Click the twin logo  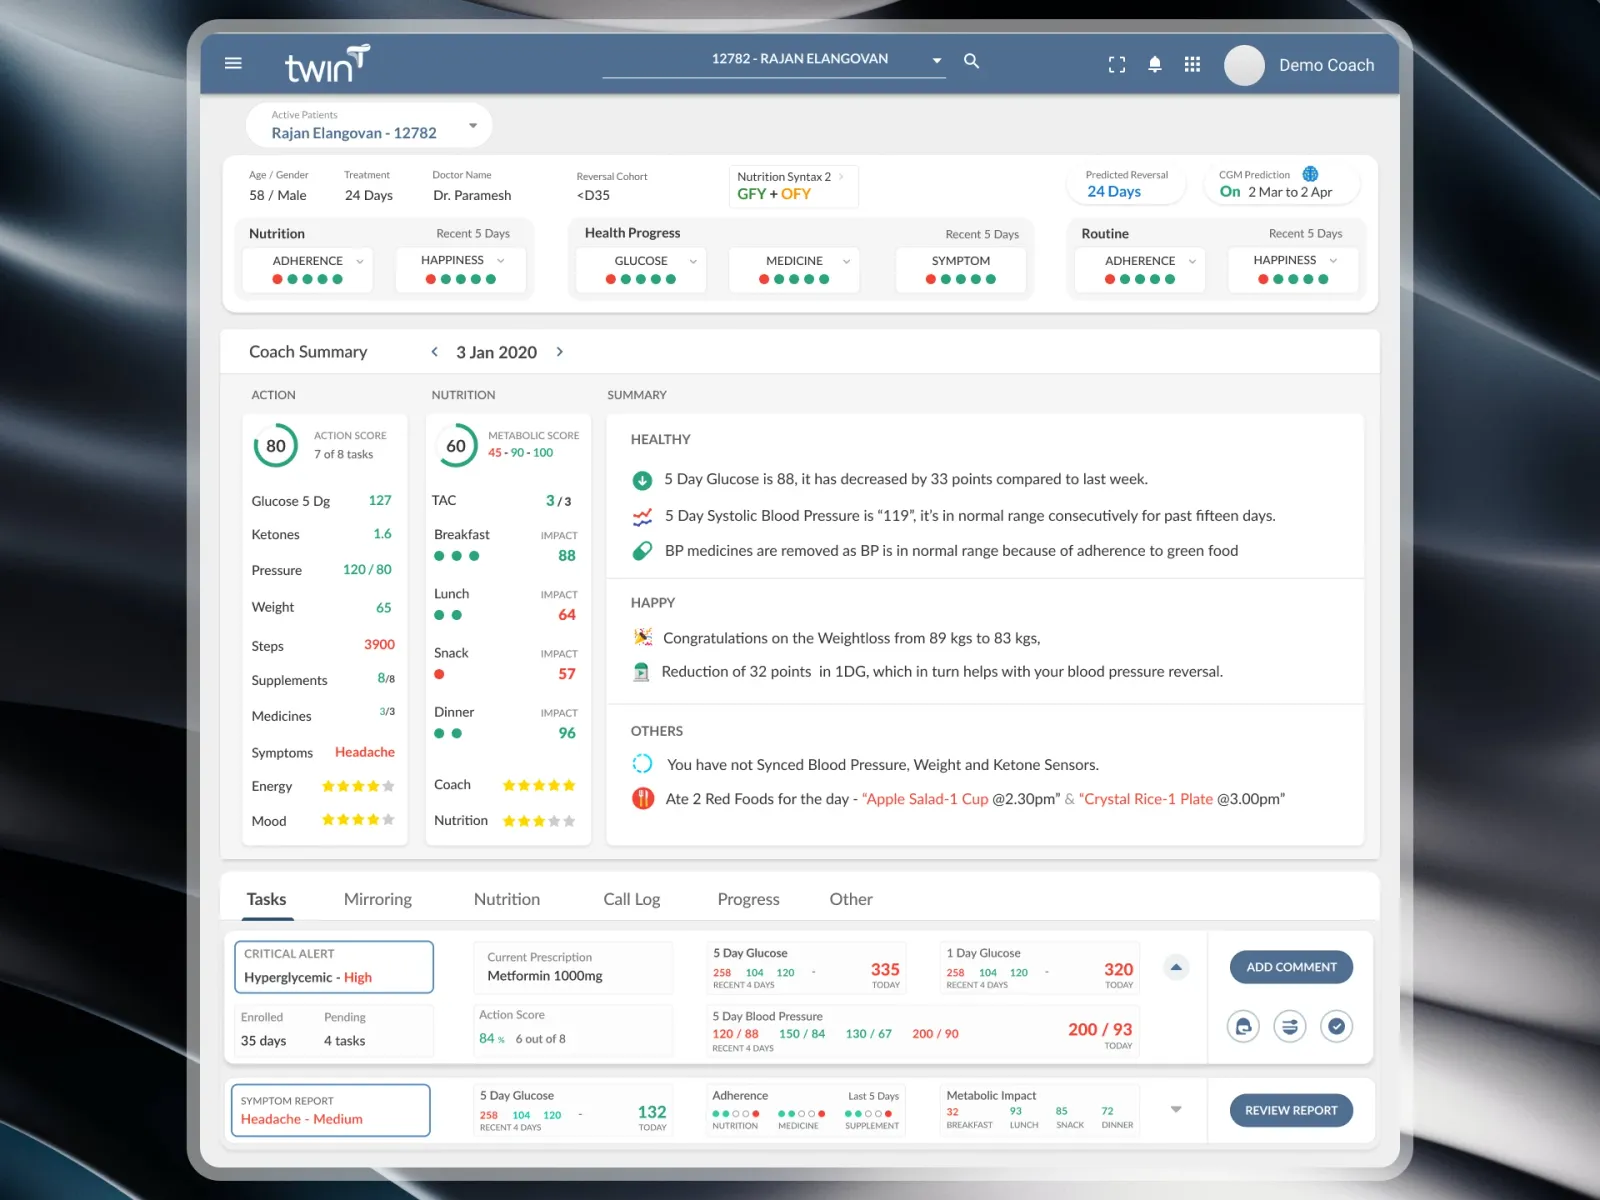coord(328,64)
